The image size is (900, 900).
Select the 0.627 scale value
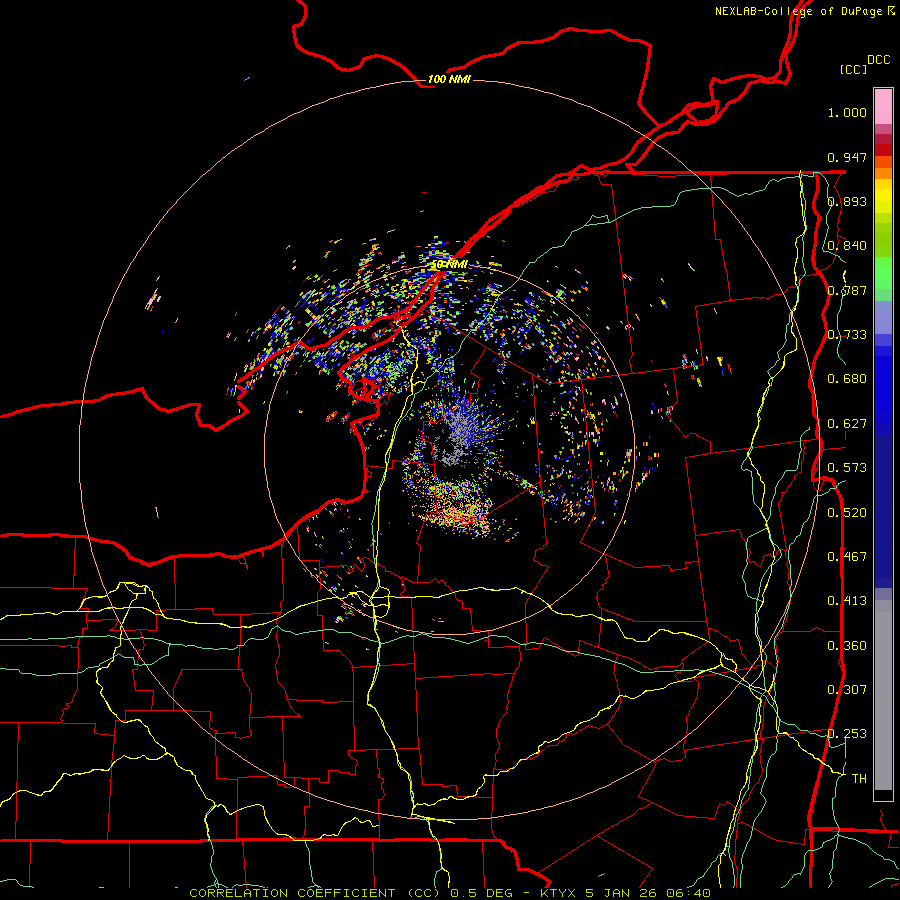click(847, 424)
